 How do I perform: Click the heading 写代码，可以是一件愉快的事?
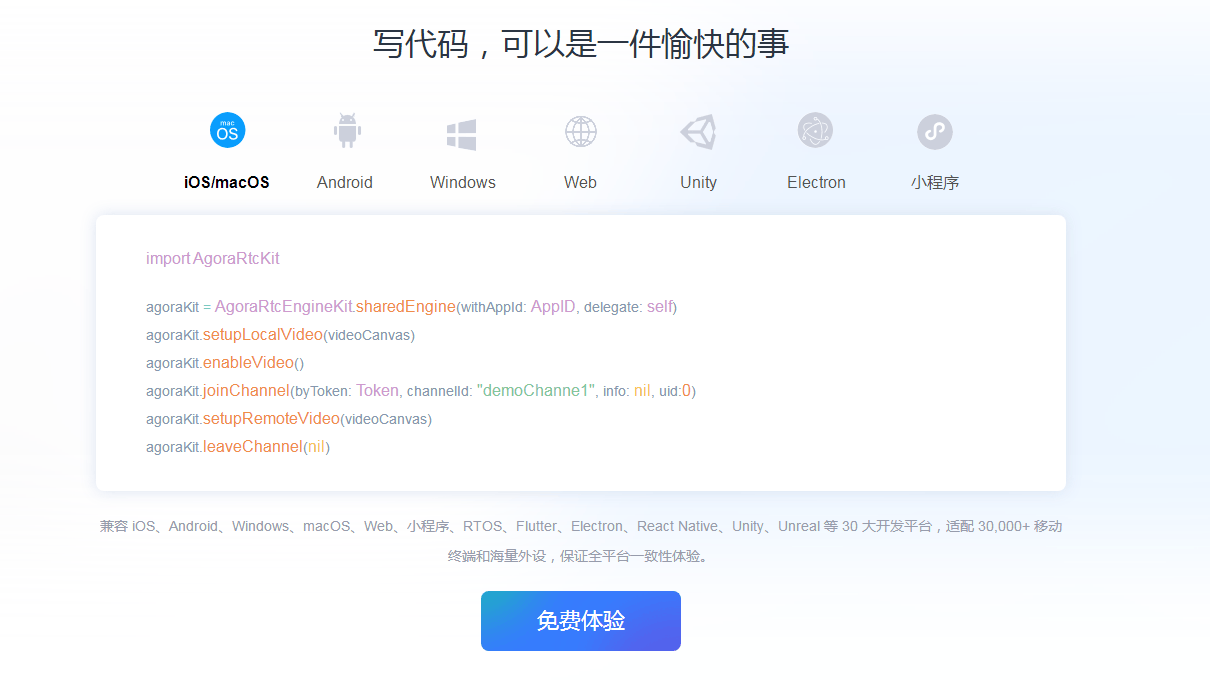point(581,43)
